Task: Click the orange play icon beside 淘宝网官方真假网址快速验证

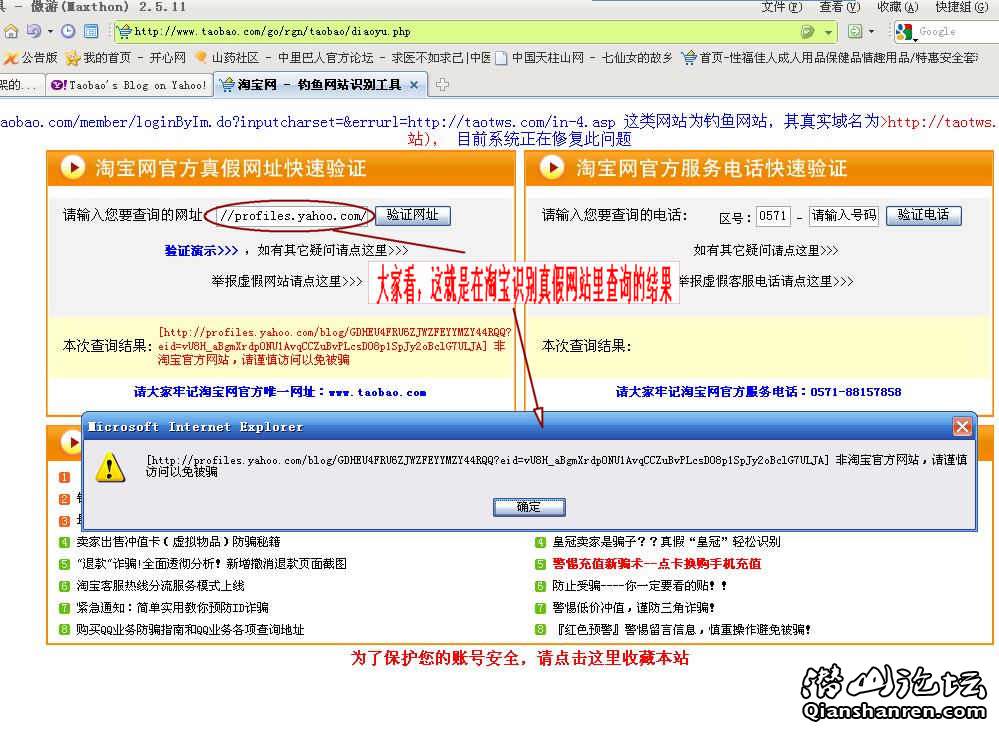Action: pyautogui.click(x=73, y=167)
